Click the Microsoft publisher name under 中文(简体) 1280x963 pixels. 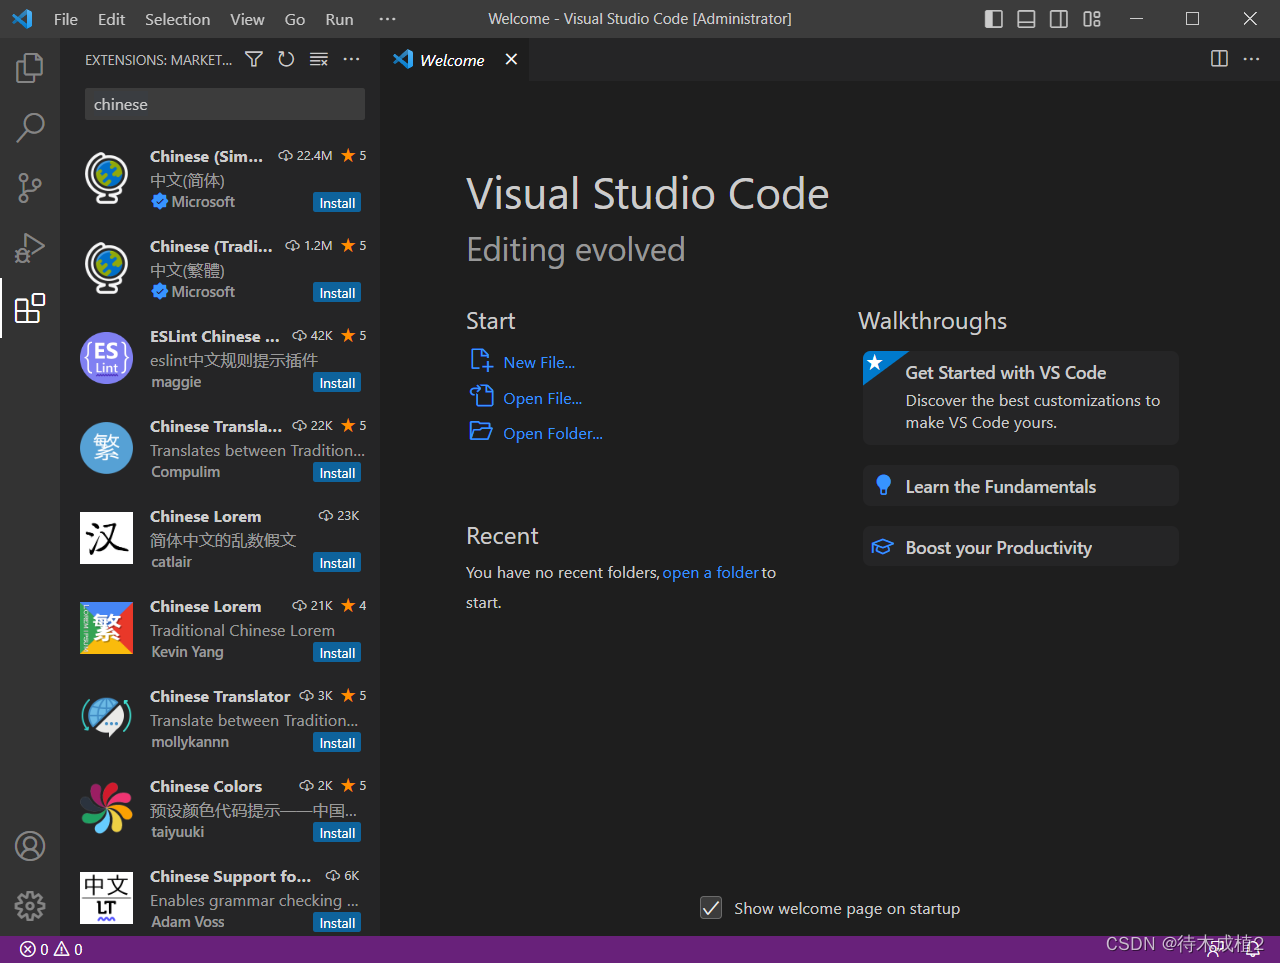click(203, 201)
